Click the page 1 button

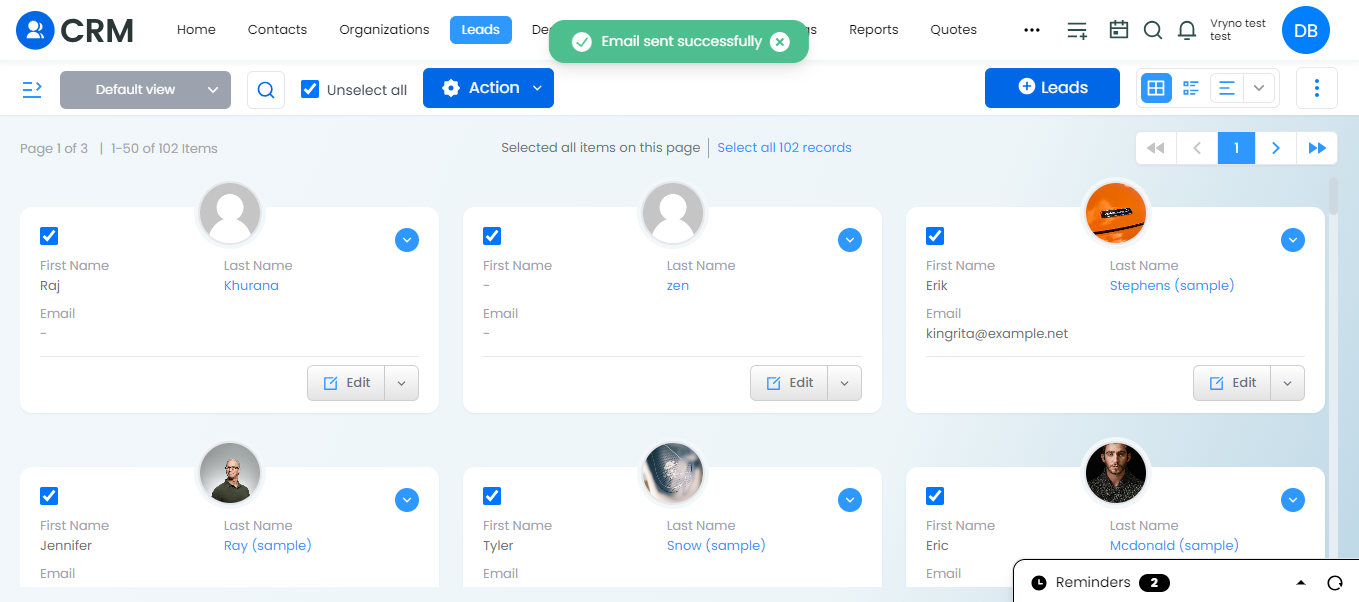pyautogui.click(x=1236, y=148)
